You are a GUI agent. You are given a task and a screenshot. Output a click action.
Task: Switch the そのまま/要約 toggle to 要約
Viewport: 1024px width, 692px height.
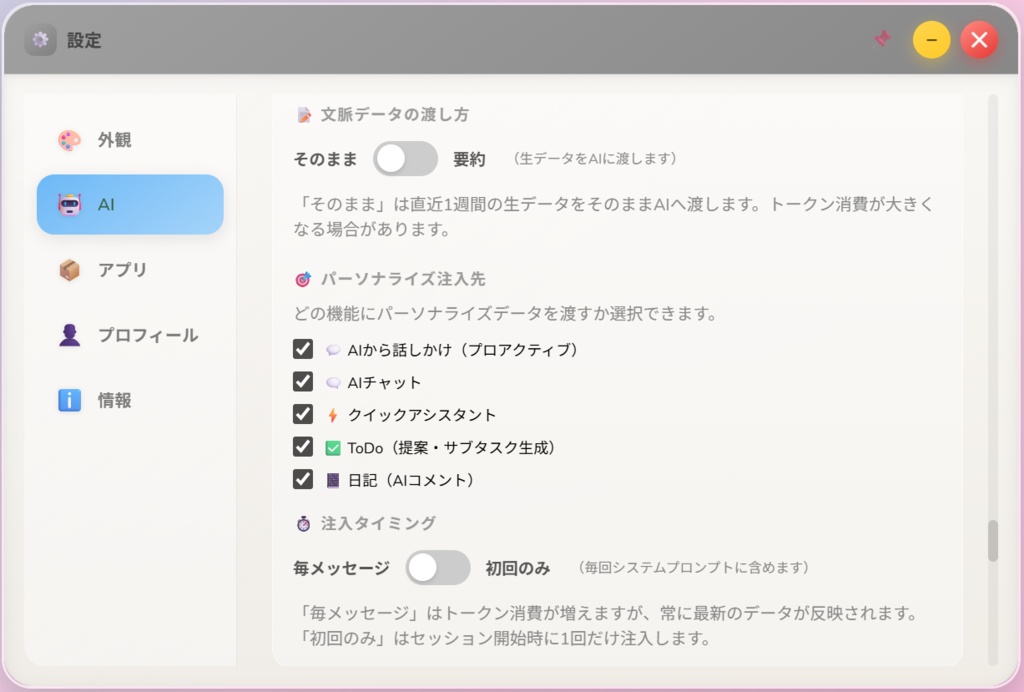tap(405, 159)
